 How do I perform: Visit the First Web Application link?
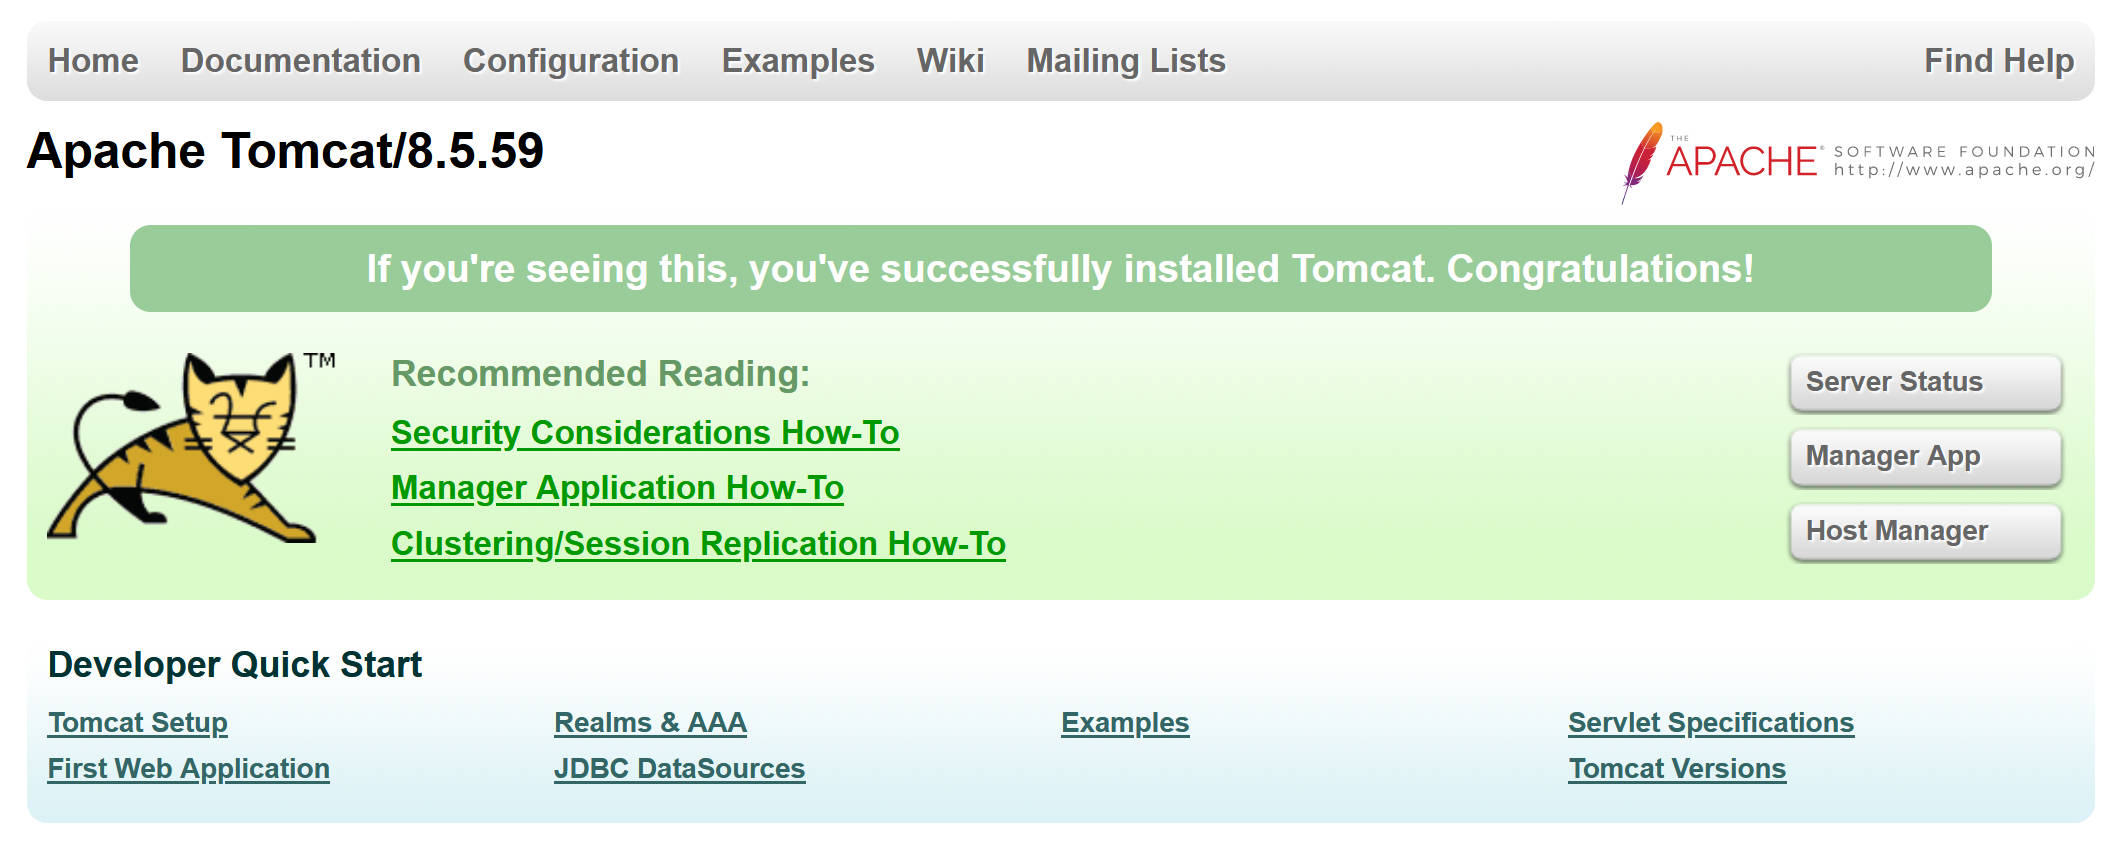tap(189, 769)
